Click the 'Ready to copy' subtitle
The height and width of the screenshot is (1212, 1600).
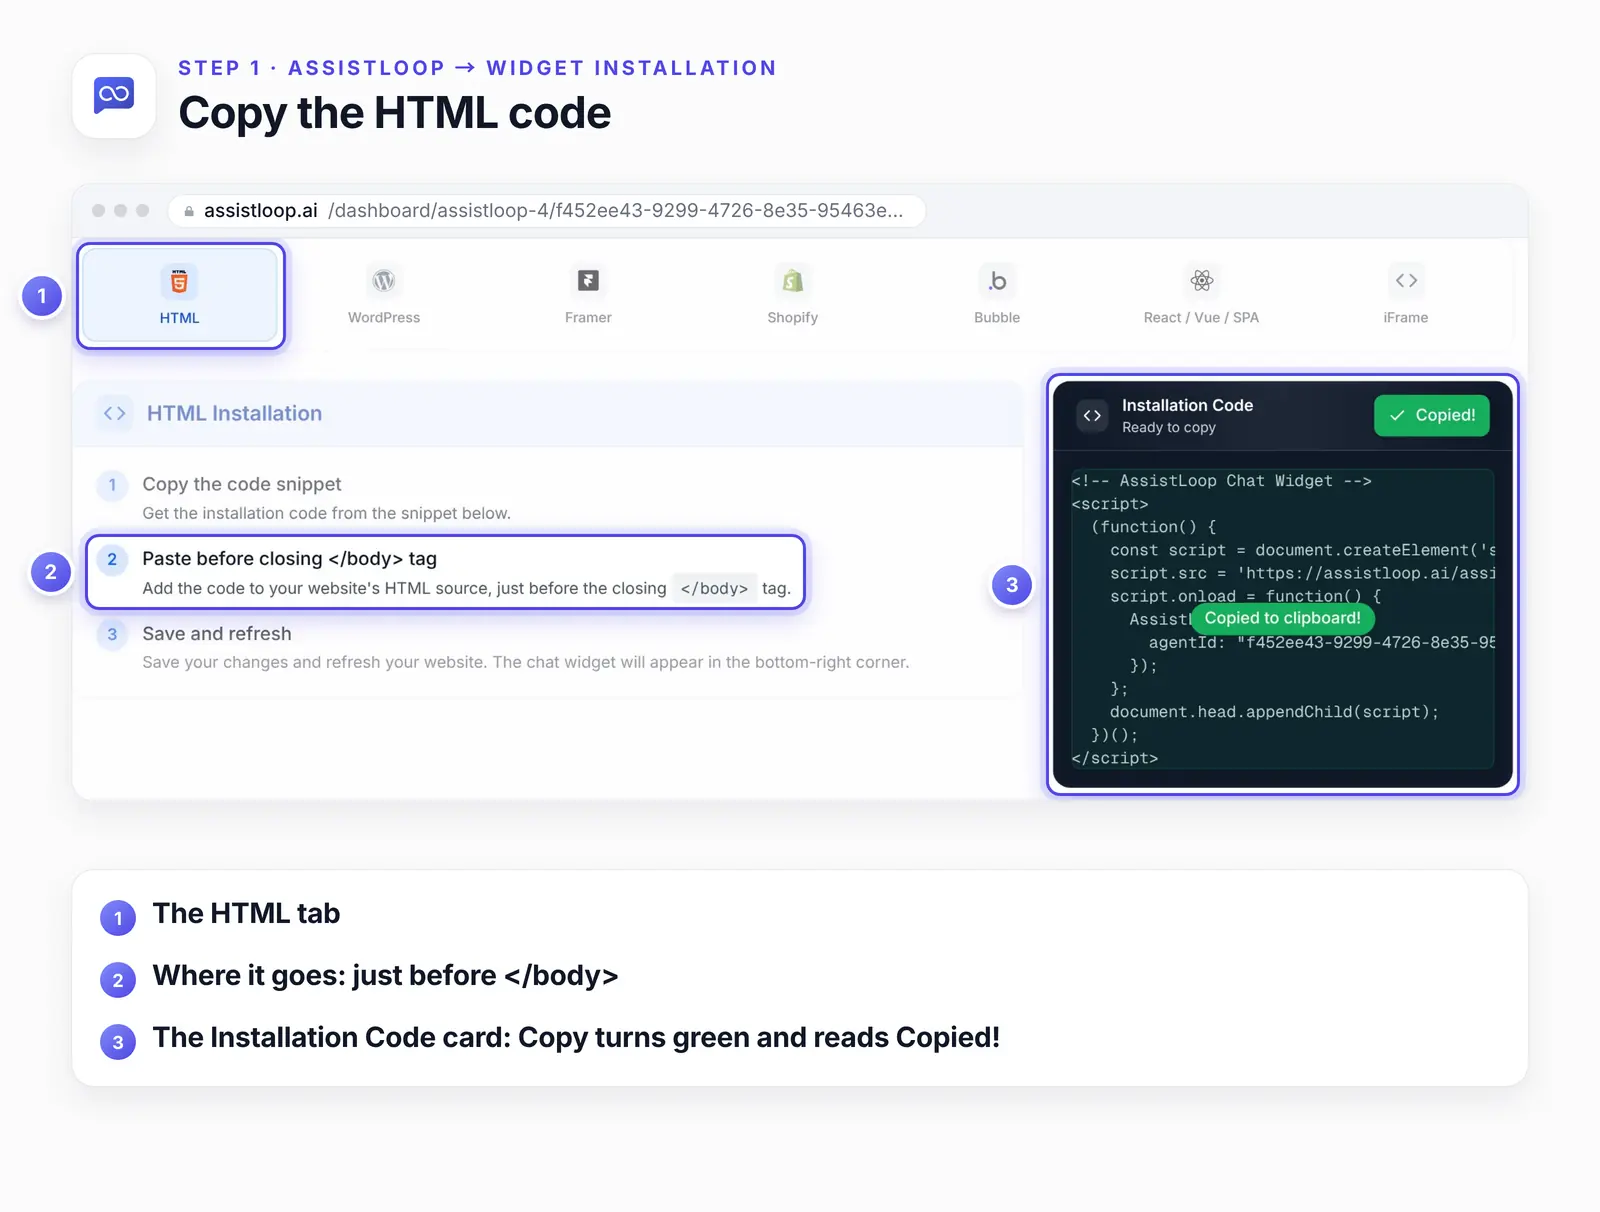point(1169,427)
